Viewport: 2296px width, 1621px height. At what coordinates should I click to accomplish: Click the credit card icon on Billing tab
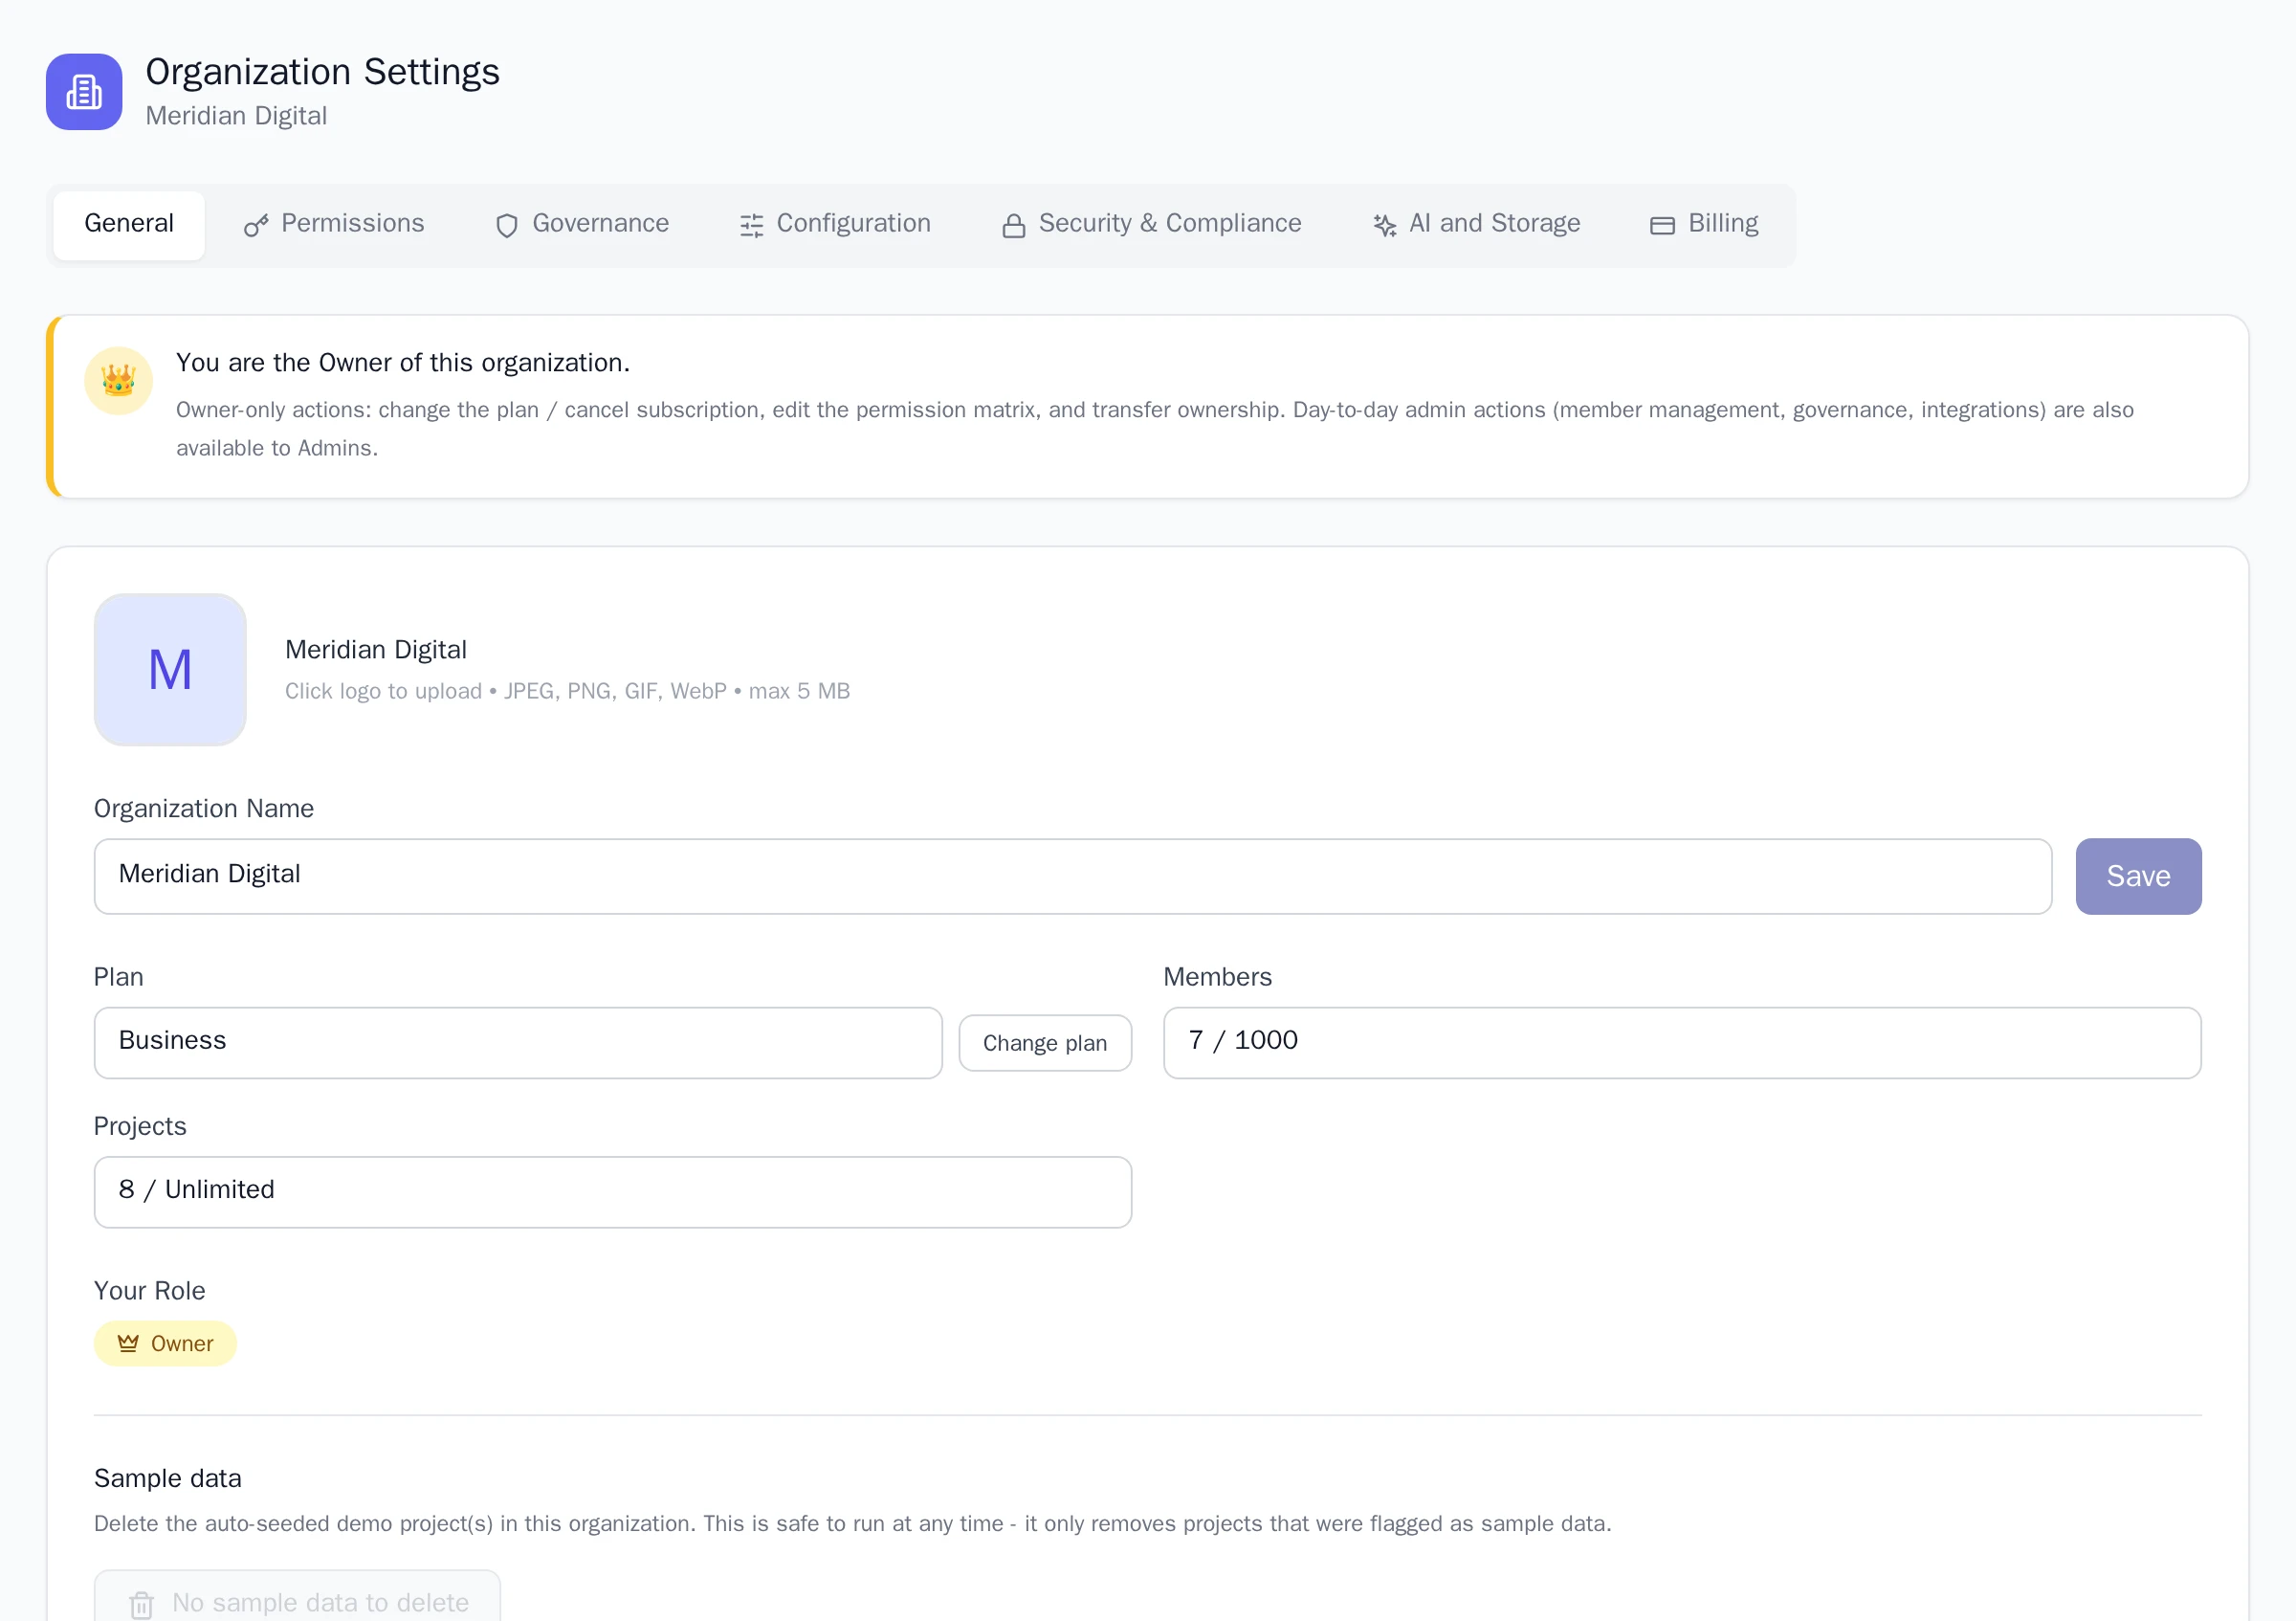1663,226
